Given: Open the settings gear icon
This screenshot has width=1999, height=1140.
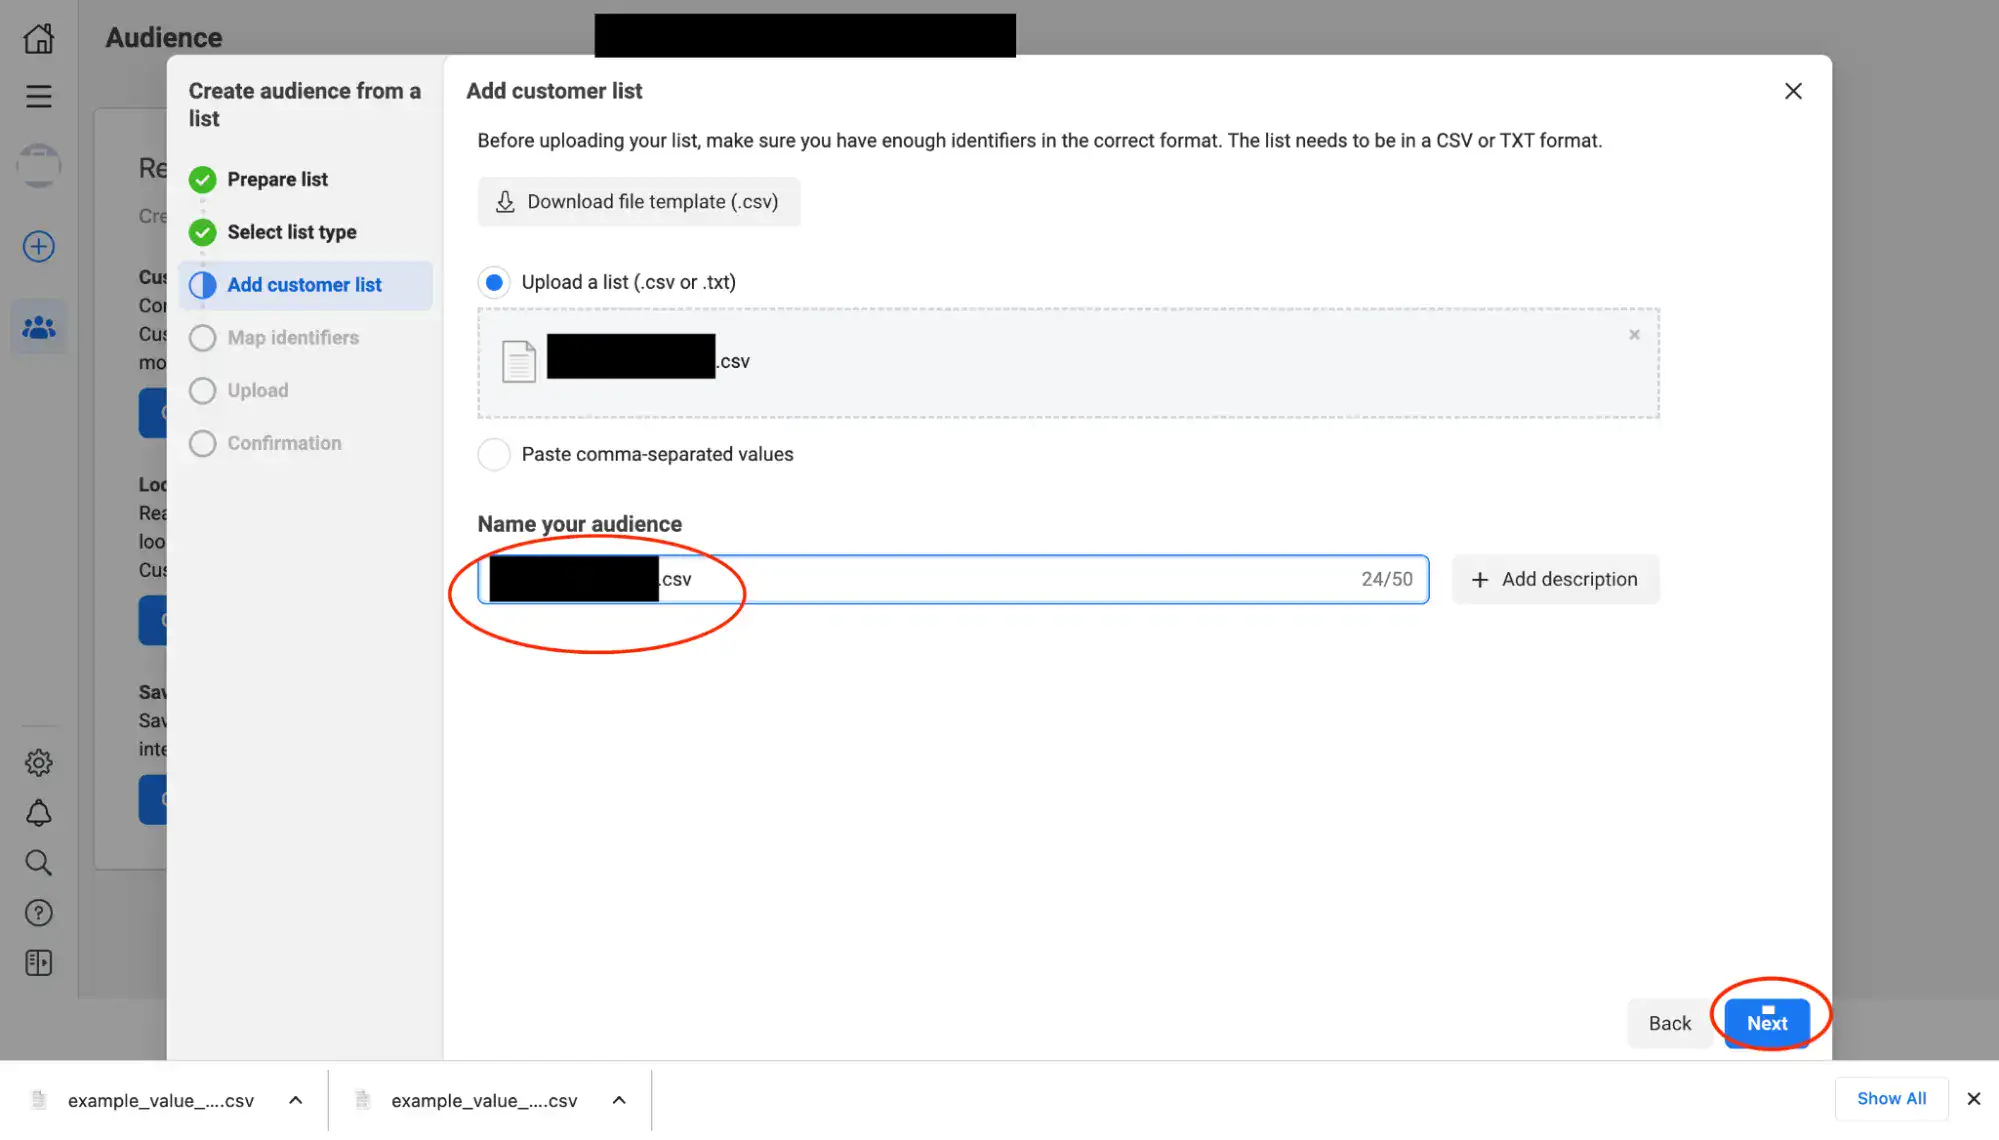Looking at the screenshot, I should pos(38,763).
